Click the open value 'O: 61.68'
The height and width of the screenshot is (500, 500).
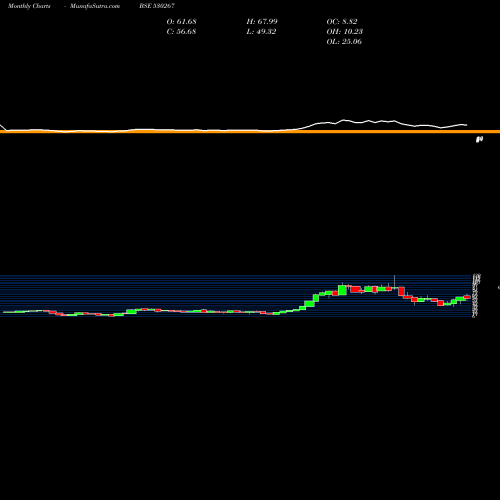(x=181, y=21)
